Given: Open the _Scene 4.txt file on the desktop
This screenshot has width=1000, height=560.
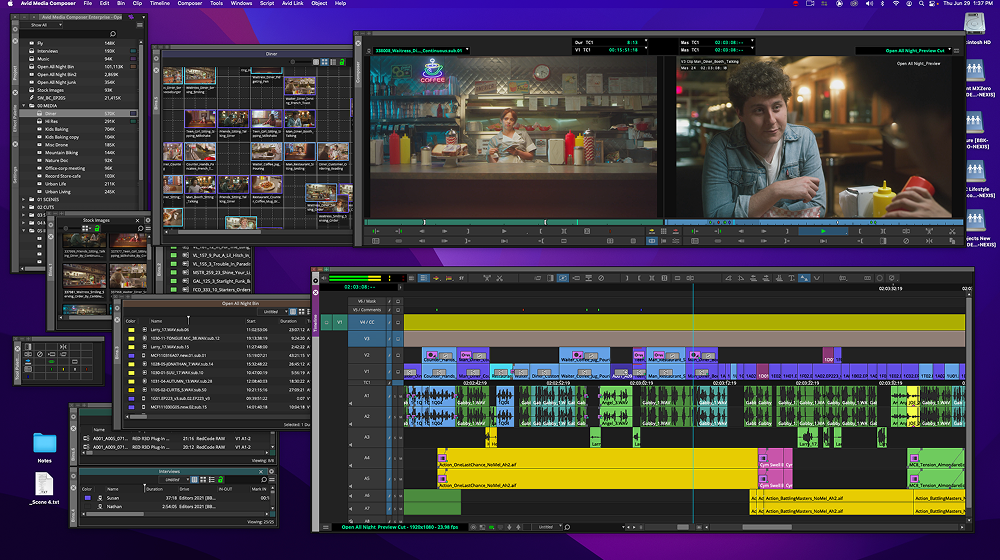Looking at the screenshot, I should (44, 489).
